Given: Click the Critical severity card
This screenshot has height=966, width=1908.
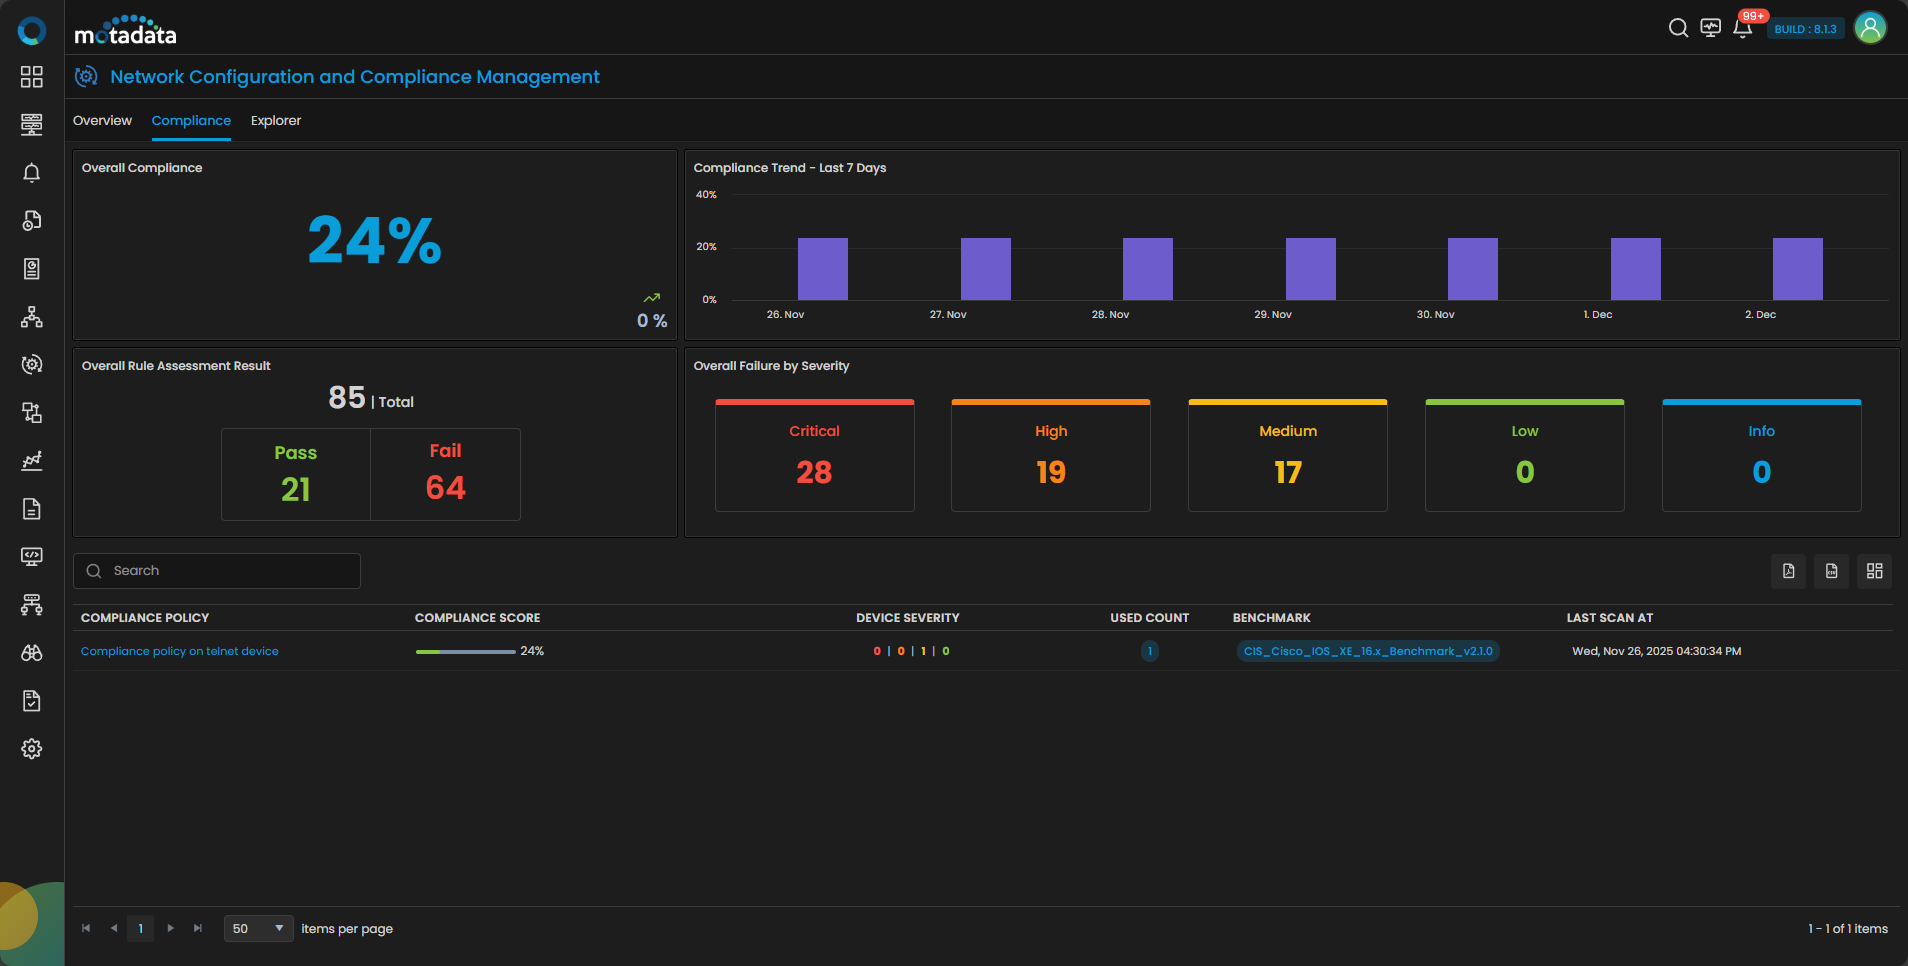Looking at the screenshot, I should pos(815,456).
